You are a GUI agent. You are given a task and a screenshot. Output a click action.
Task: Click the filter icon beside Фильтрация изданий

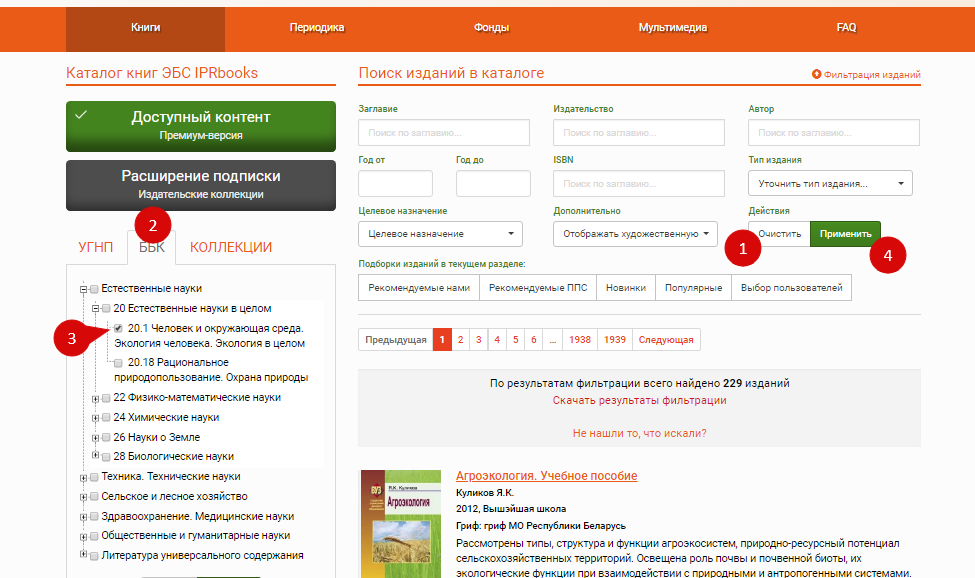tap(816, 75)
